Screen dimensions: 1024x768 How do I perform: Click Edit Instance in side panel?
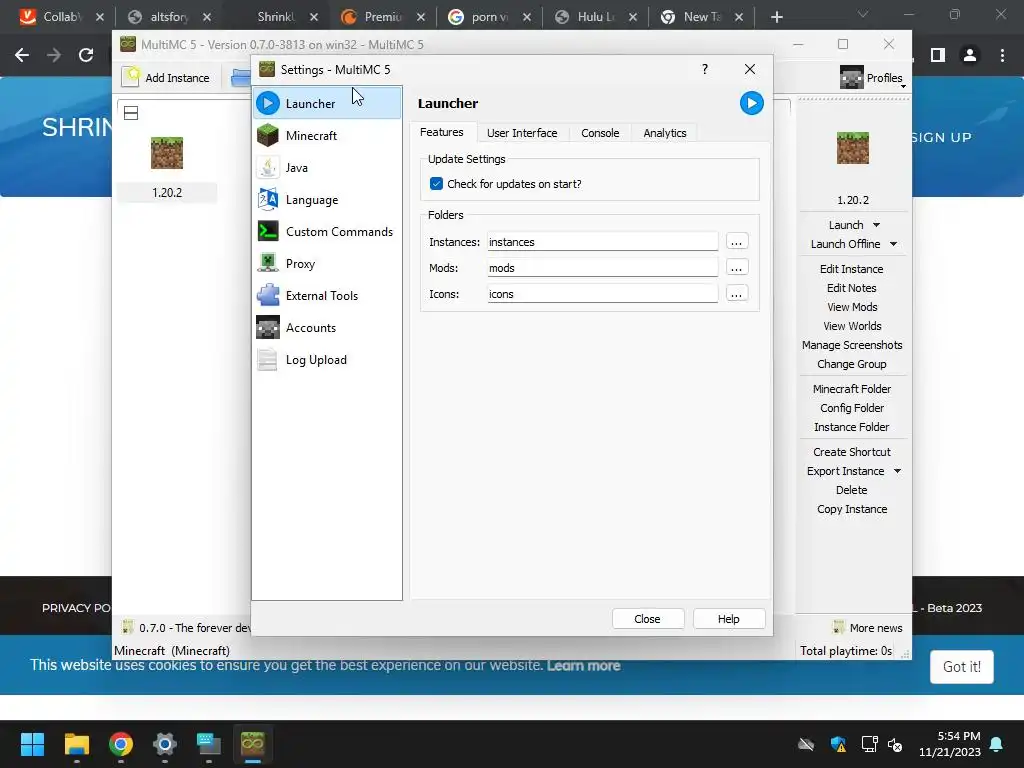(x=852, y=268)
